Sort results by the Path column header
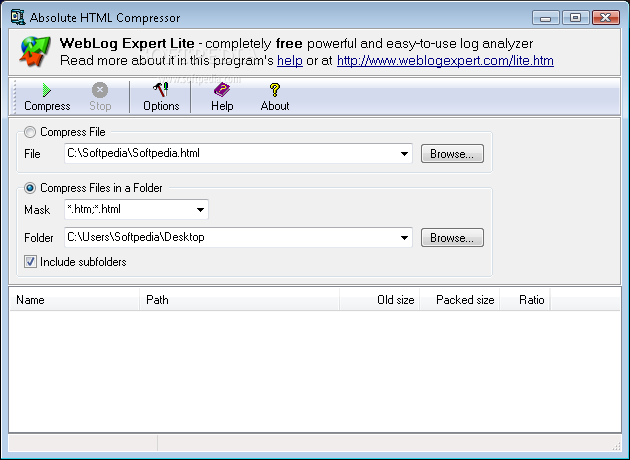The image size is (630, 460). tap(239, 300)
